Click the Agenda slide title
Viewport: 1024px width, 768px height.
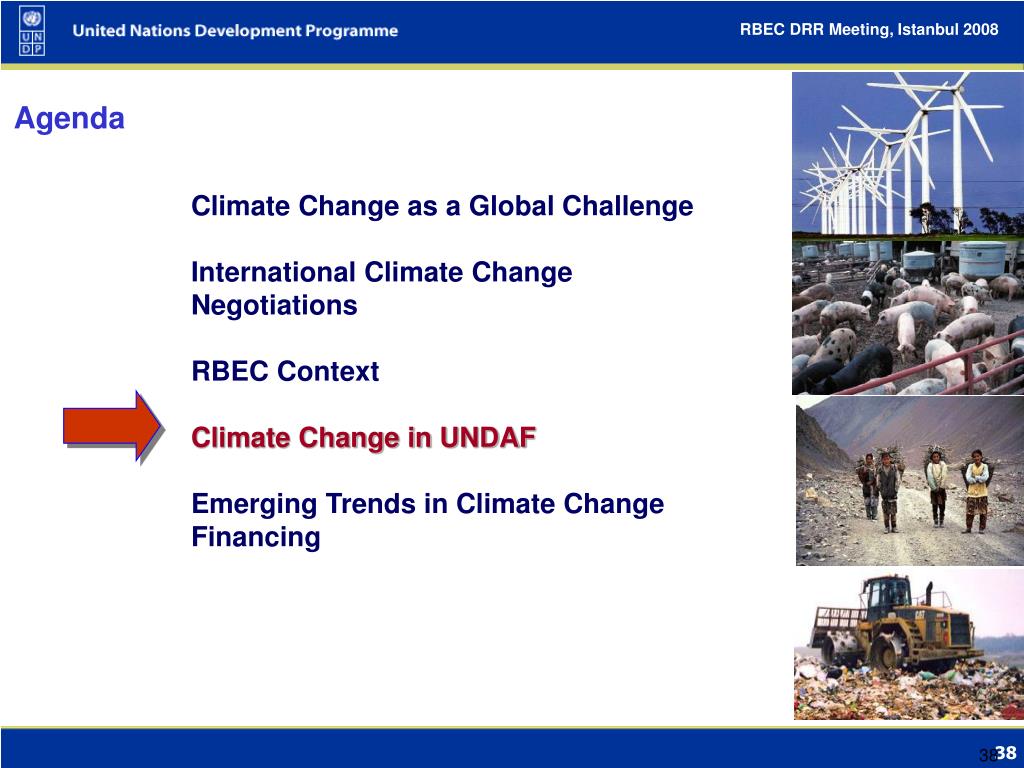click(69, 118)
